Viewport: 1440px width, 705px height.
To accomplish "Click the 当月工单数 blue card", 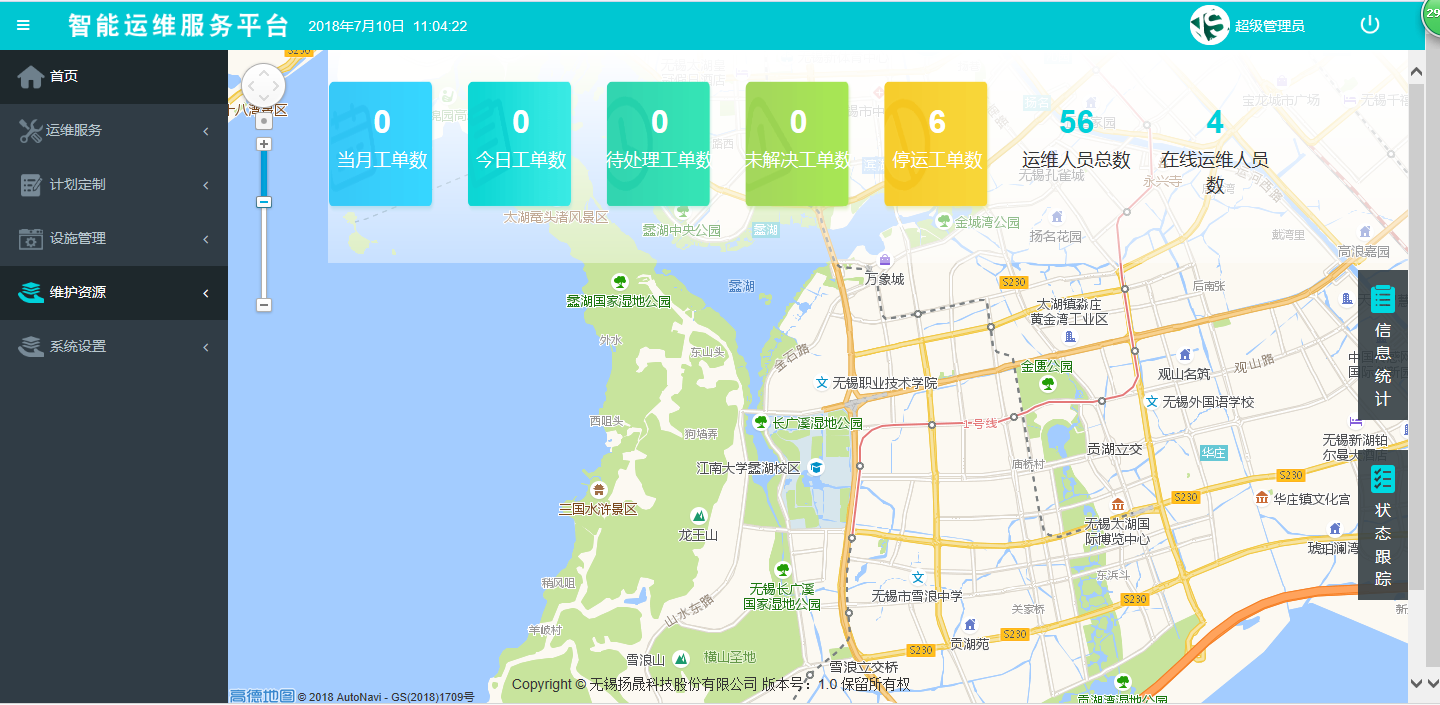I will (x=381, y=144).
